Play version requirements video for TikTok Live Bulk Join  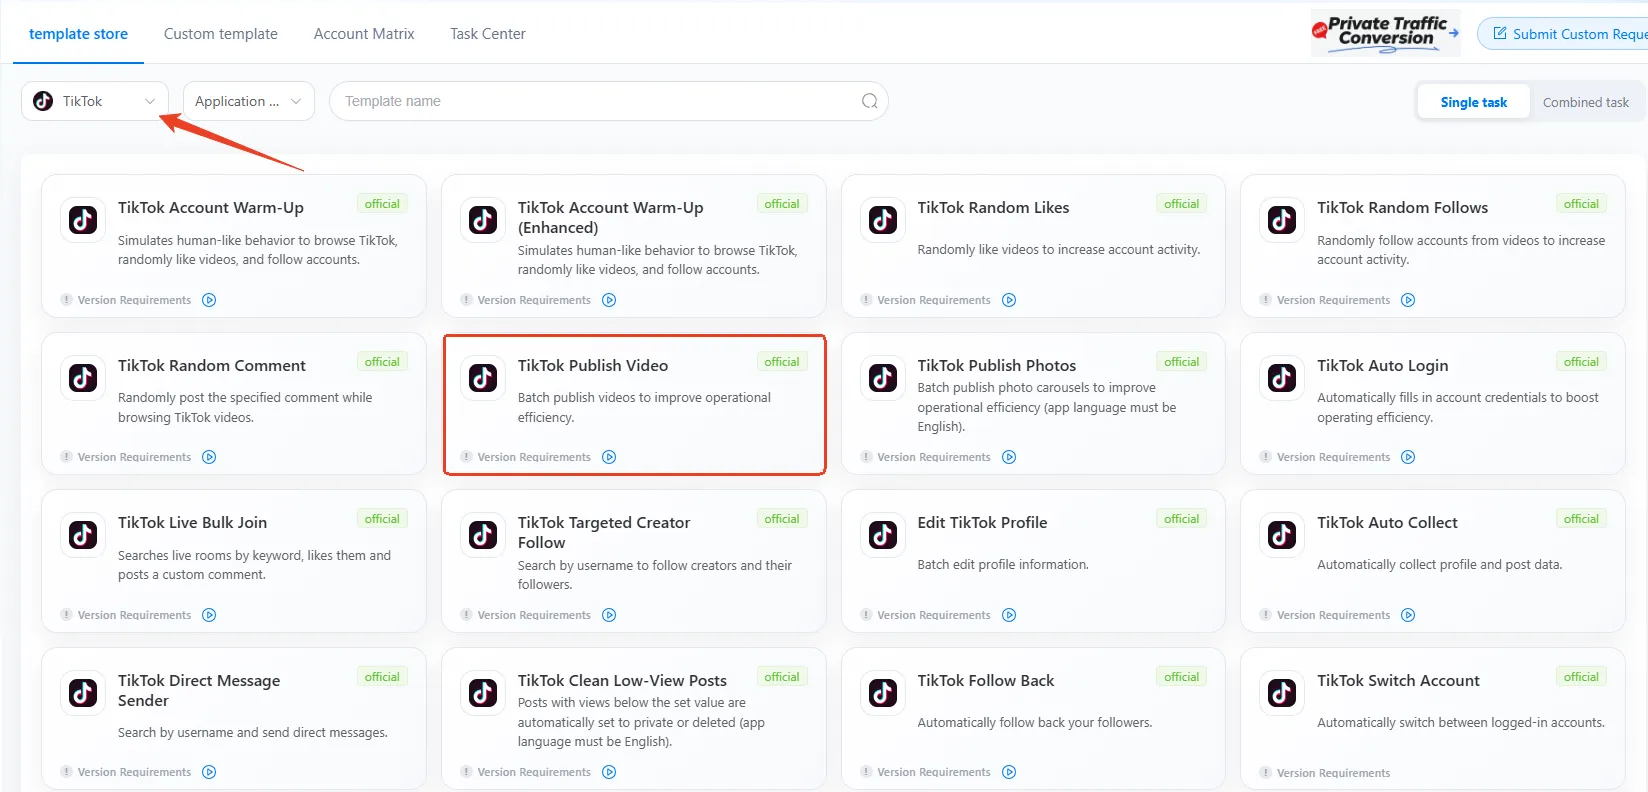[x=209, y=615]
